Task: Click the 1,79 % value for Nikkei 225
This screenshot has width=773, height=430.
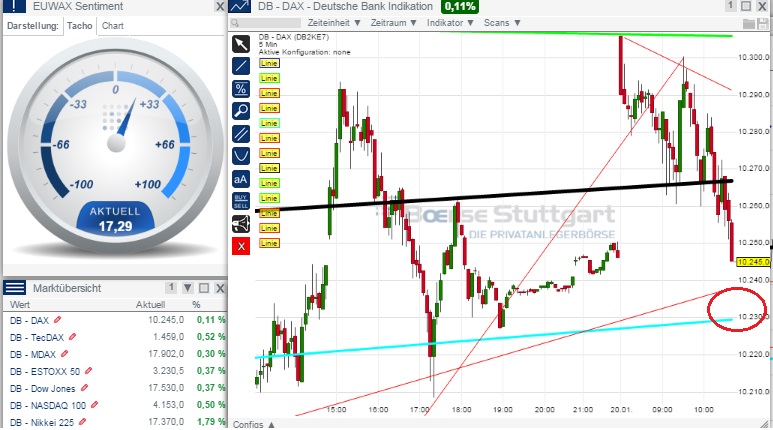Action: tap(211, 422)
